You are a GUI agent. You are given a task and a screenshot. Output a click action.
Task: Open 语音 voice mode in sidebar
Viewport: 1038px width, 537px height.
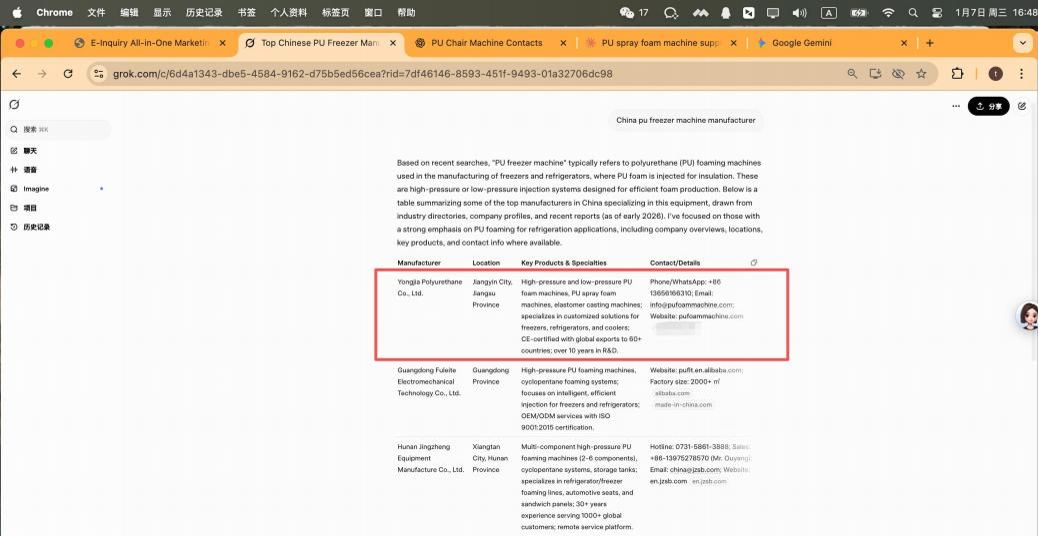[29, 170]
